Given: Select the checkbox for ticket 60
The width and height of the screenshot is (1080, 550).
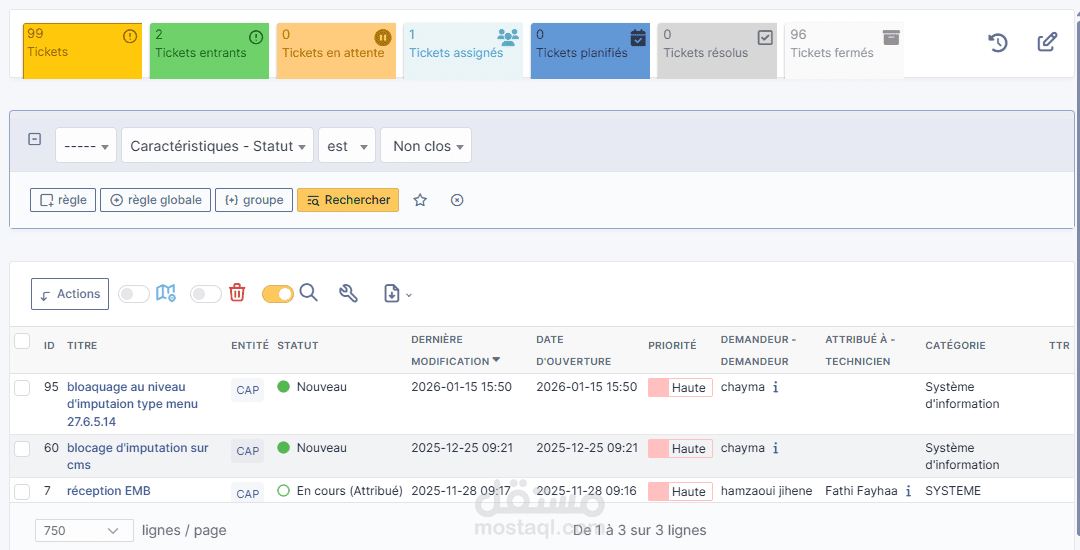Looking at the screenshot, I should pos(22,449).
